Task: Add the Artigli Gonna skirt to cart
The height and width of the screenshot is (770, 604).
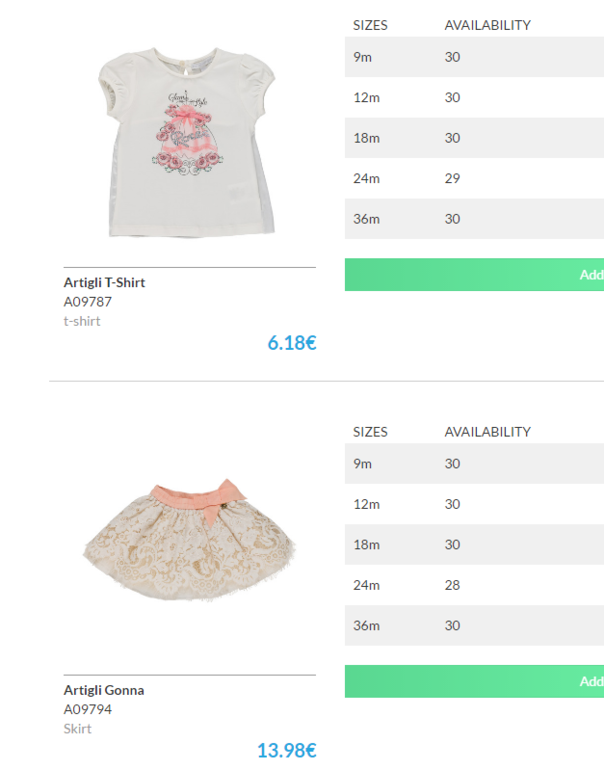Action: coord(474,681)
